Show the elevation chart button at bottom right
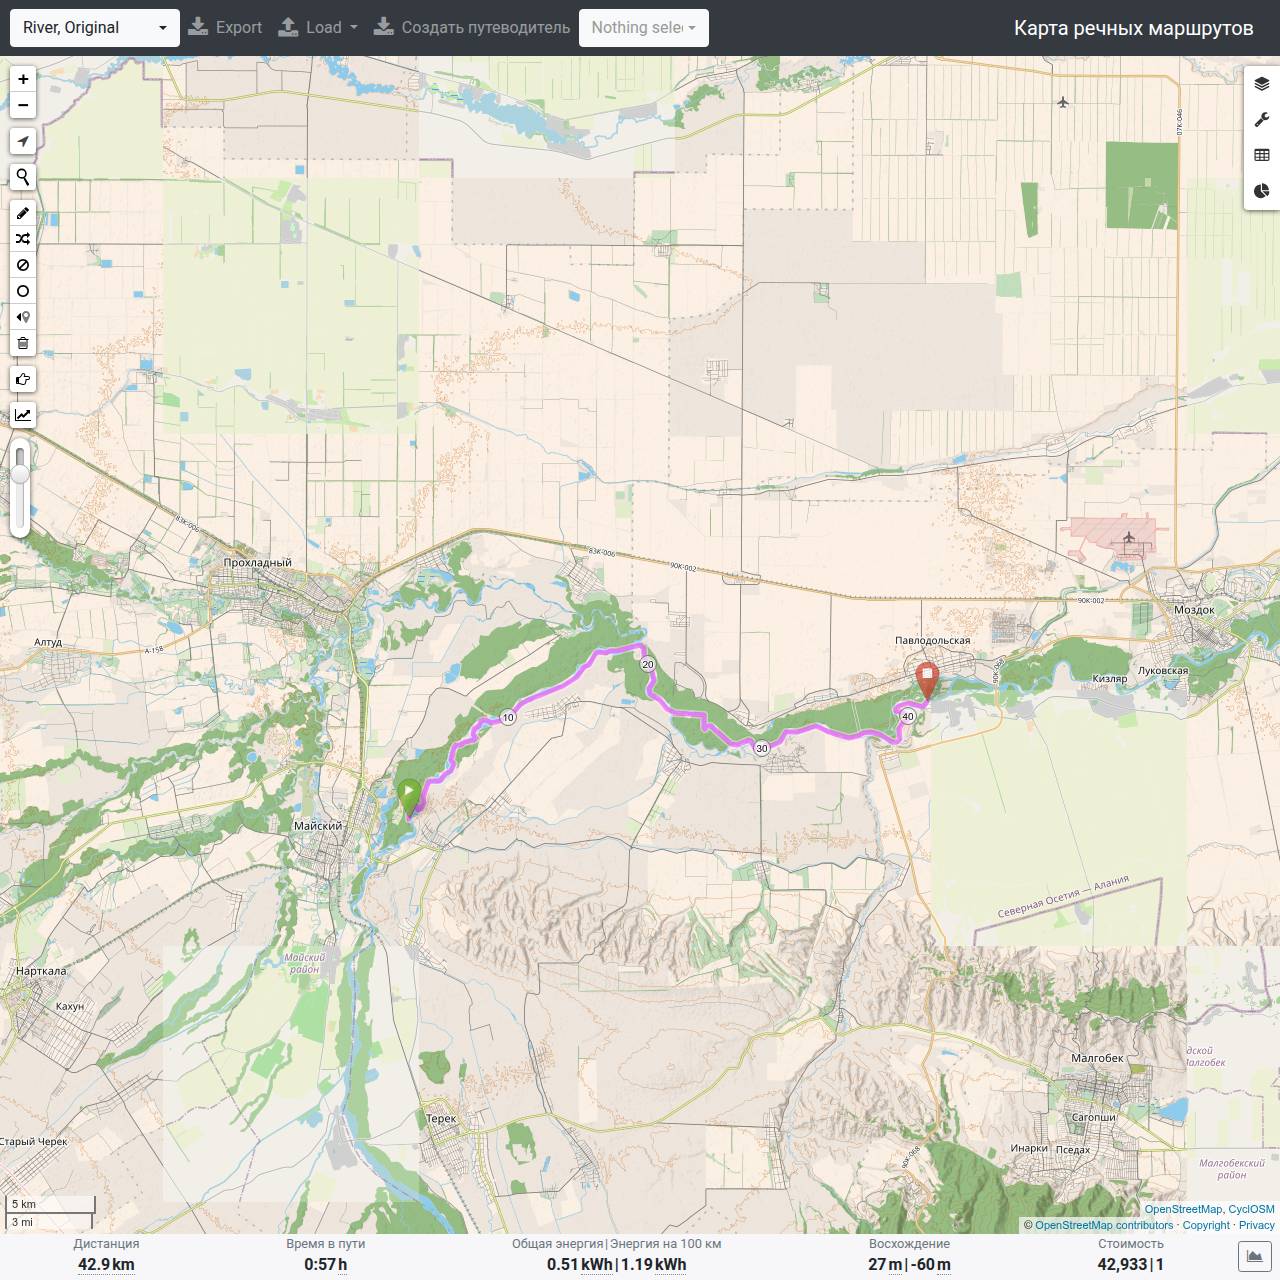This screenshot has height=1280, width=1280. coord(1255,1256)
